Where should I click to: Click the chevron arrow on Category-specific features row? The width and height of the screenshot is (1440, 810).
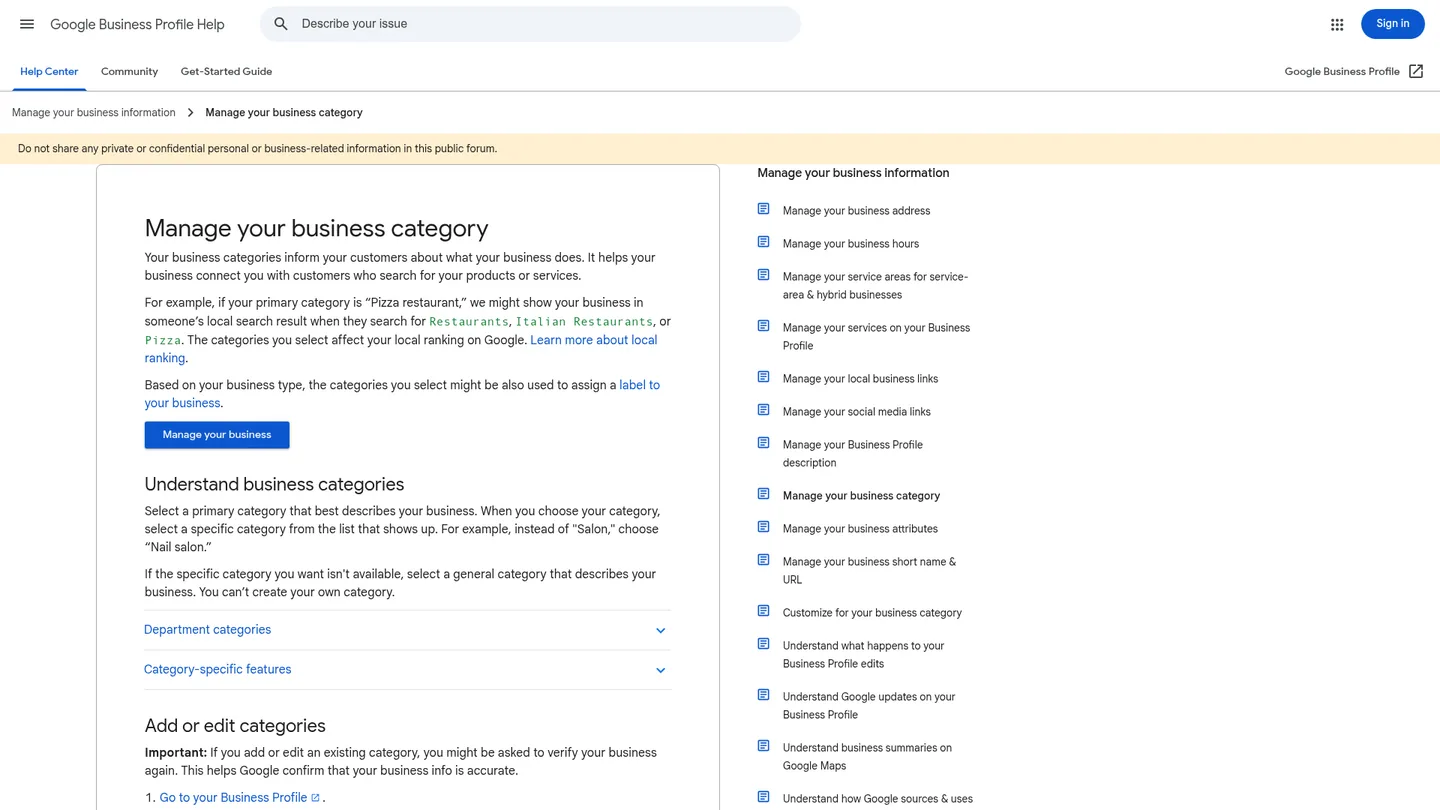(x=660, y=671)
